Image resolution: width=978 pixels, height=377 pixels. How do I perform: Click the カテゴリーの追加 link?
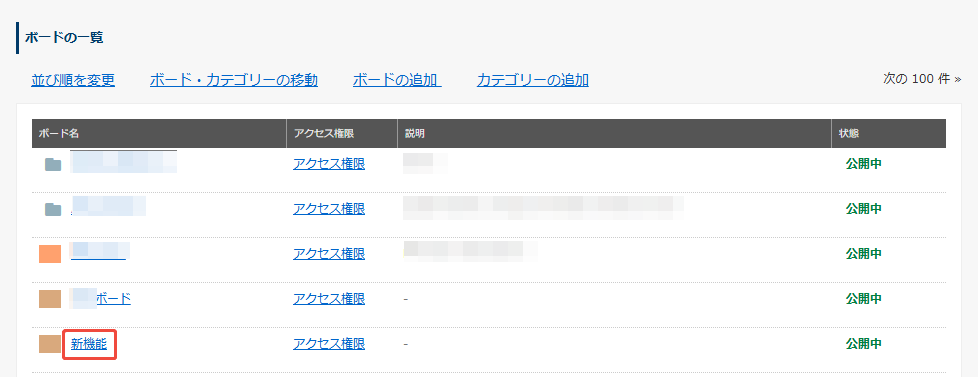(x=533, y=80)
